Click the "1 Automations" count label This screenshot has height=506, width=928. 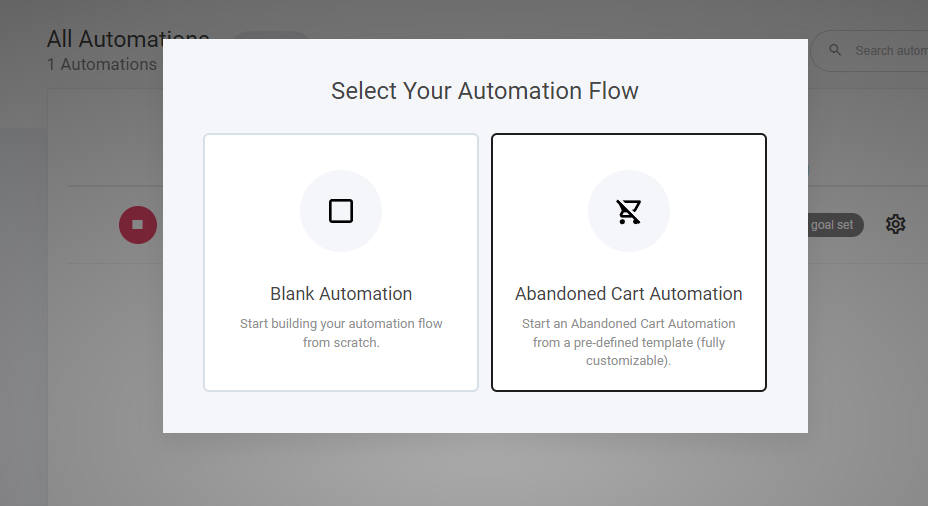click(x=101, y=65)
